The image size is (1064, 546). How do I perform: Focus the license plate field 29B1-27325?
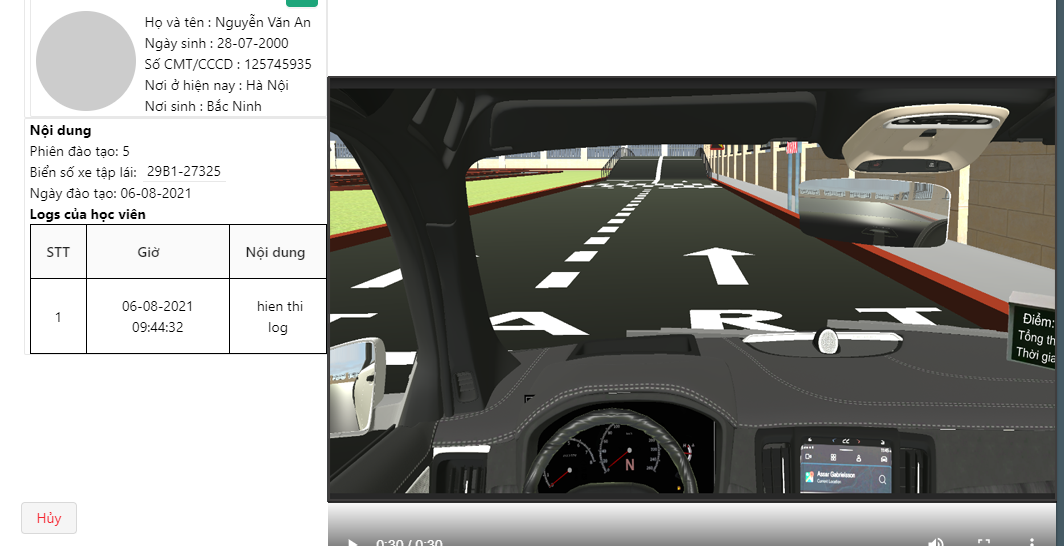click(183, 172)
